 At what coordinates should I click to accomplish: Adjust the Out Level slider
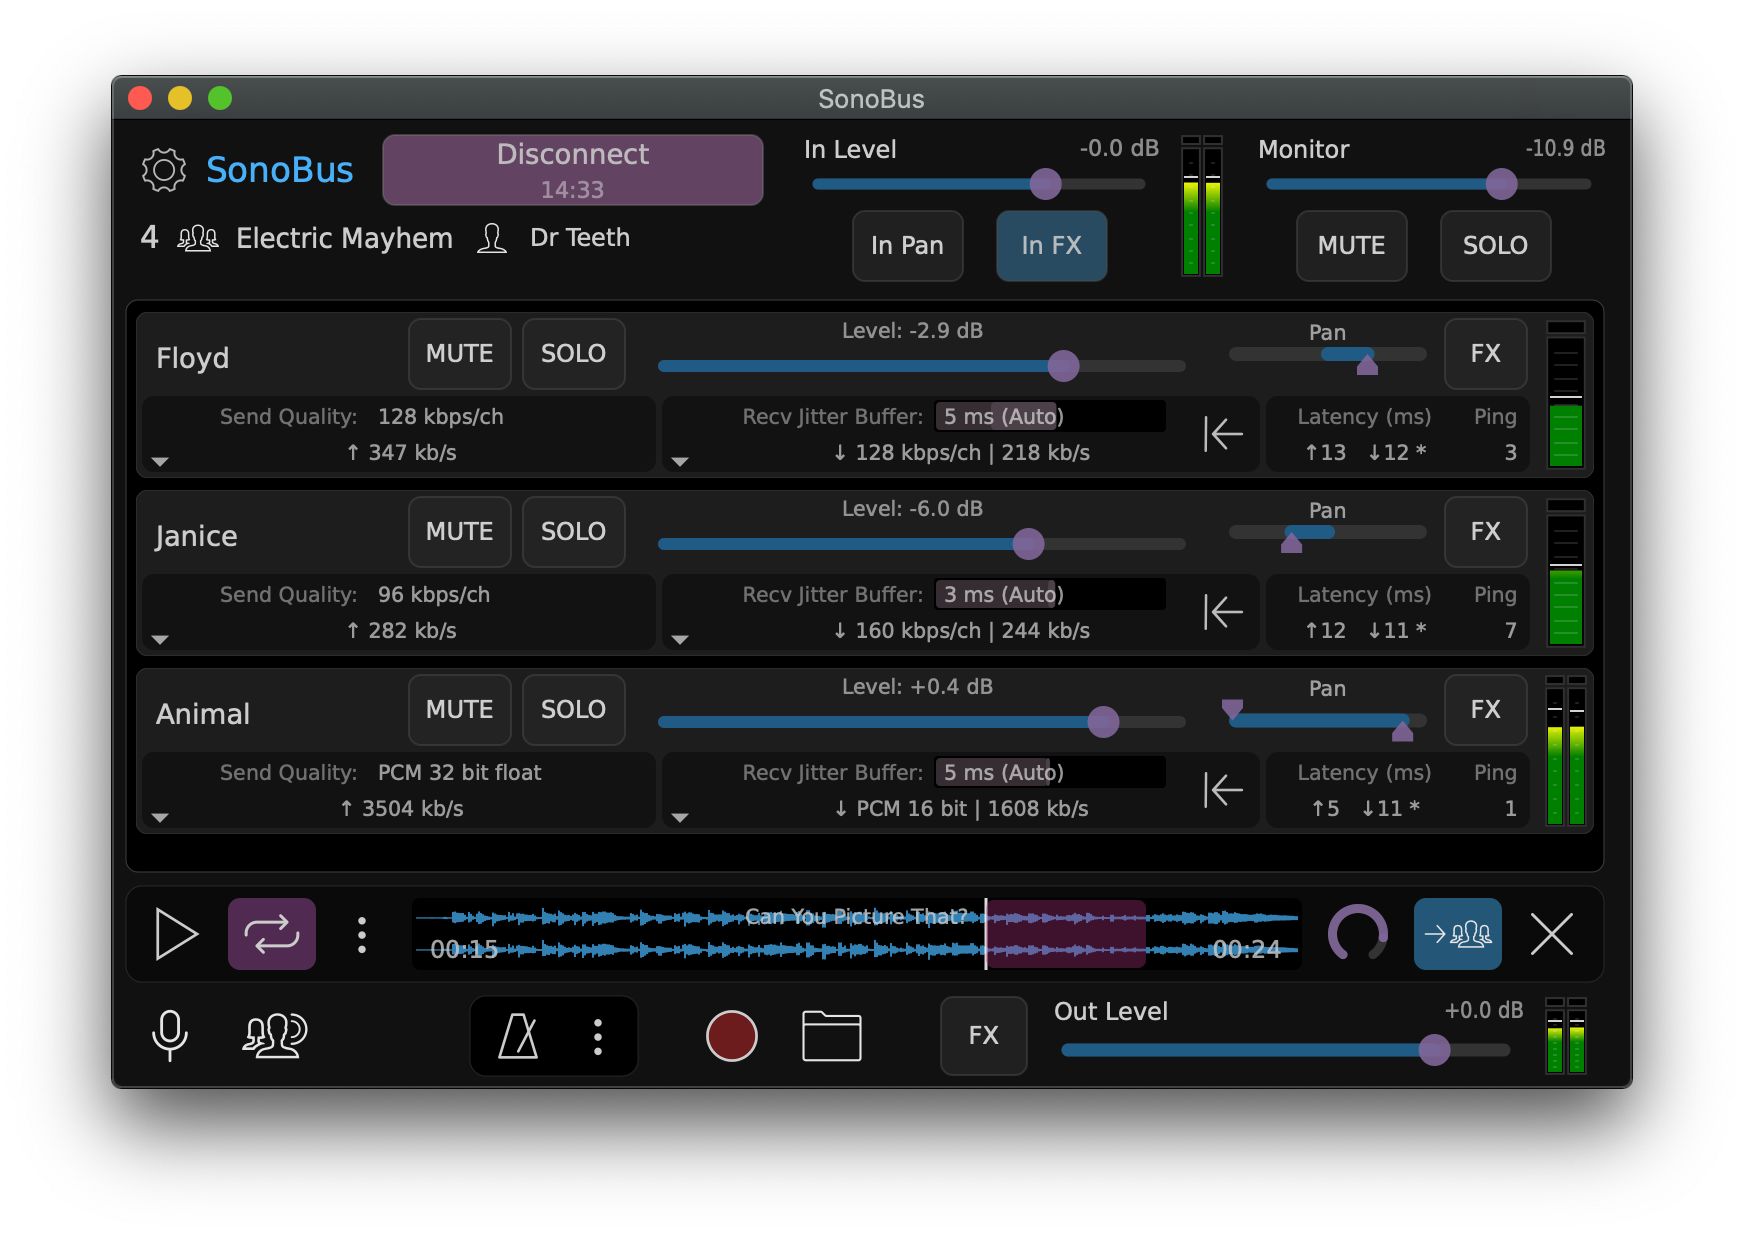(1436, 1049)
